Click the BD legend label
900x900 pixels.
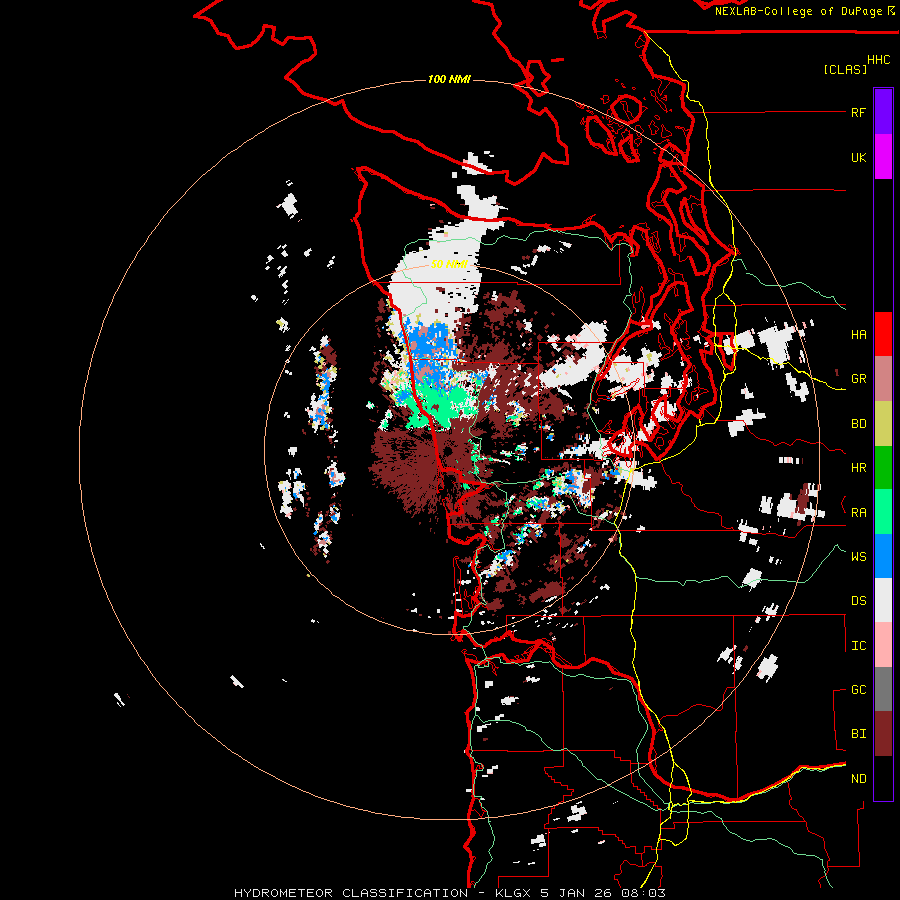pyautogui.click(x=858, y=424)
